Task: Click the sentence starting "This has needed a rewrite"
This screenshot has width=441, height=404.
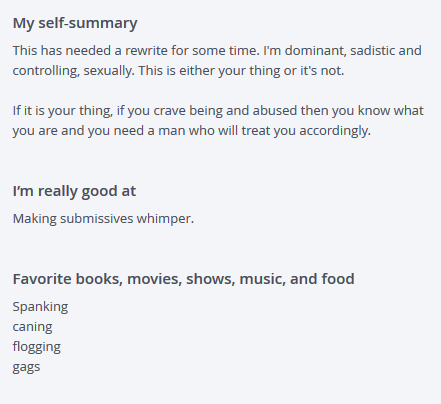Action: 136,51
